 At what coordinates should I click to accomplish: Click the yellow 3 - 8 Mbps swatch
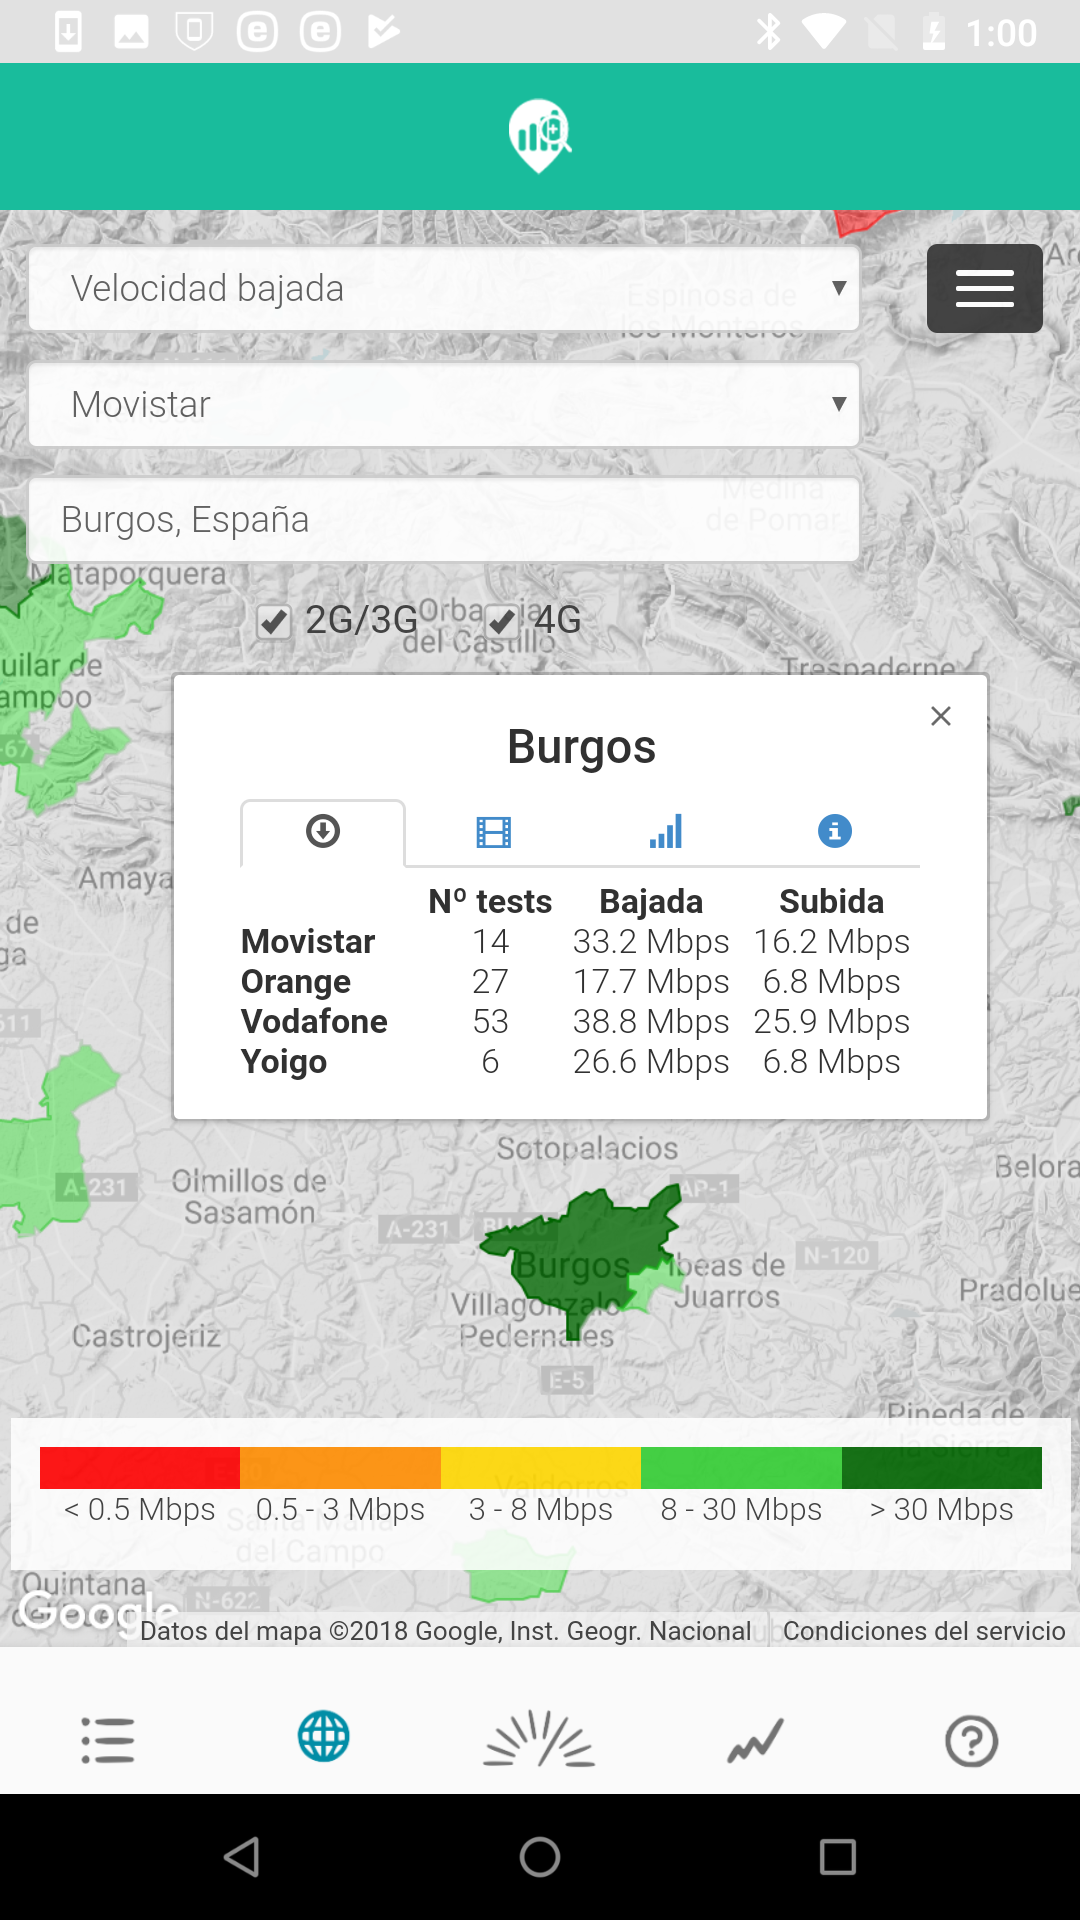(x=541, y=1468)
